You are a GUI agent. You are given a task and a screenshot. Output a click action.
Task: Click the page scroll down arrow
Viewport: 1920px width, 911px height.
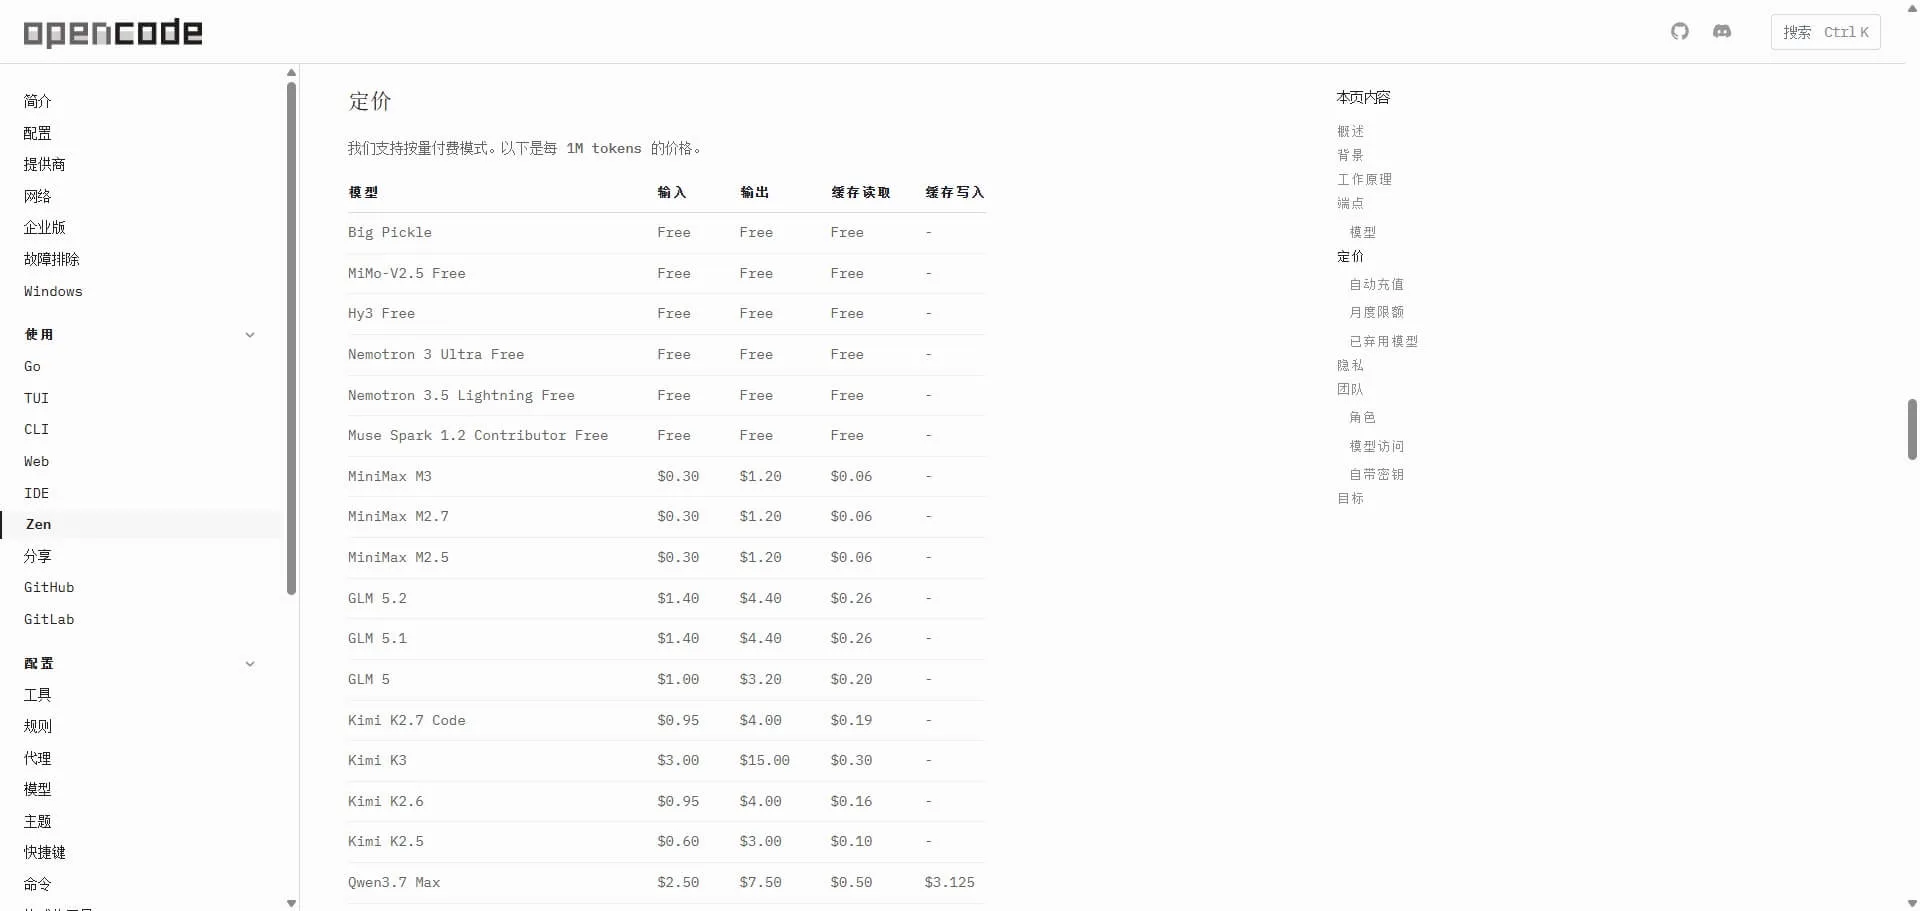click(x=1912, y=903)
